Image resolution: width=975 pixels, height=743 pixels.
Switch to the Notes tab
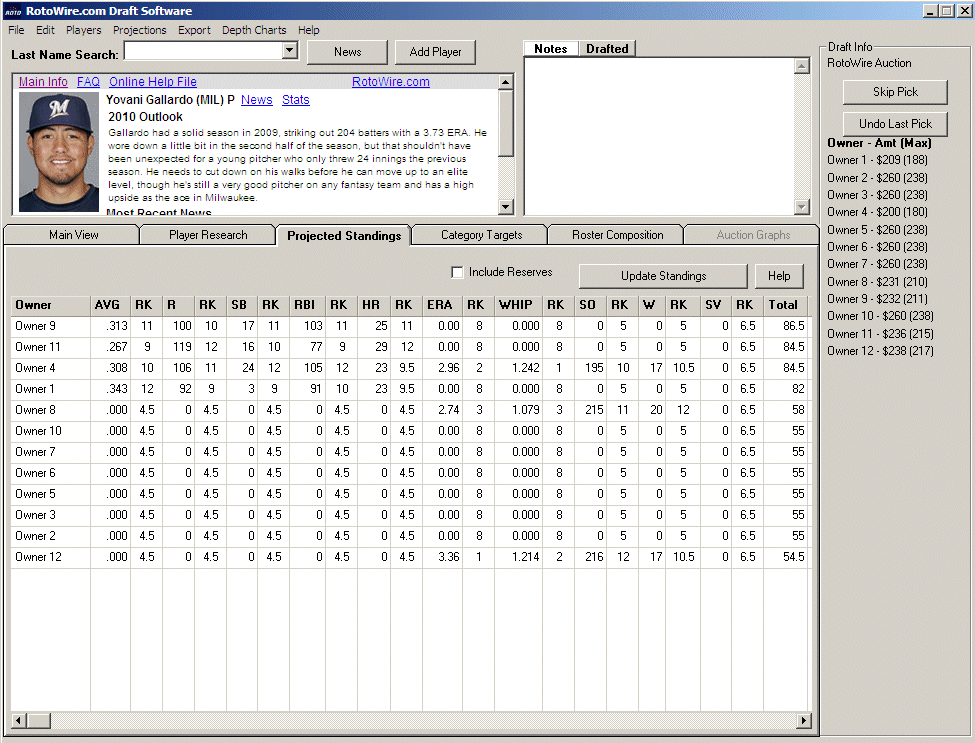click(551, 48)
